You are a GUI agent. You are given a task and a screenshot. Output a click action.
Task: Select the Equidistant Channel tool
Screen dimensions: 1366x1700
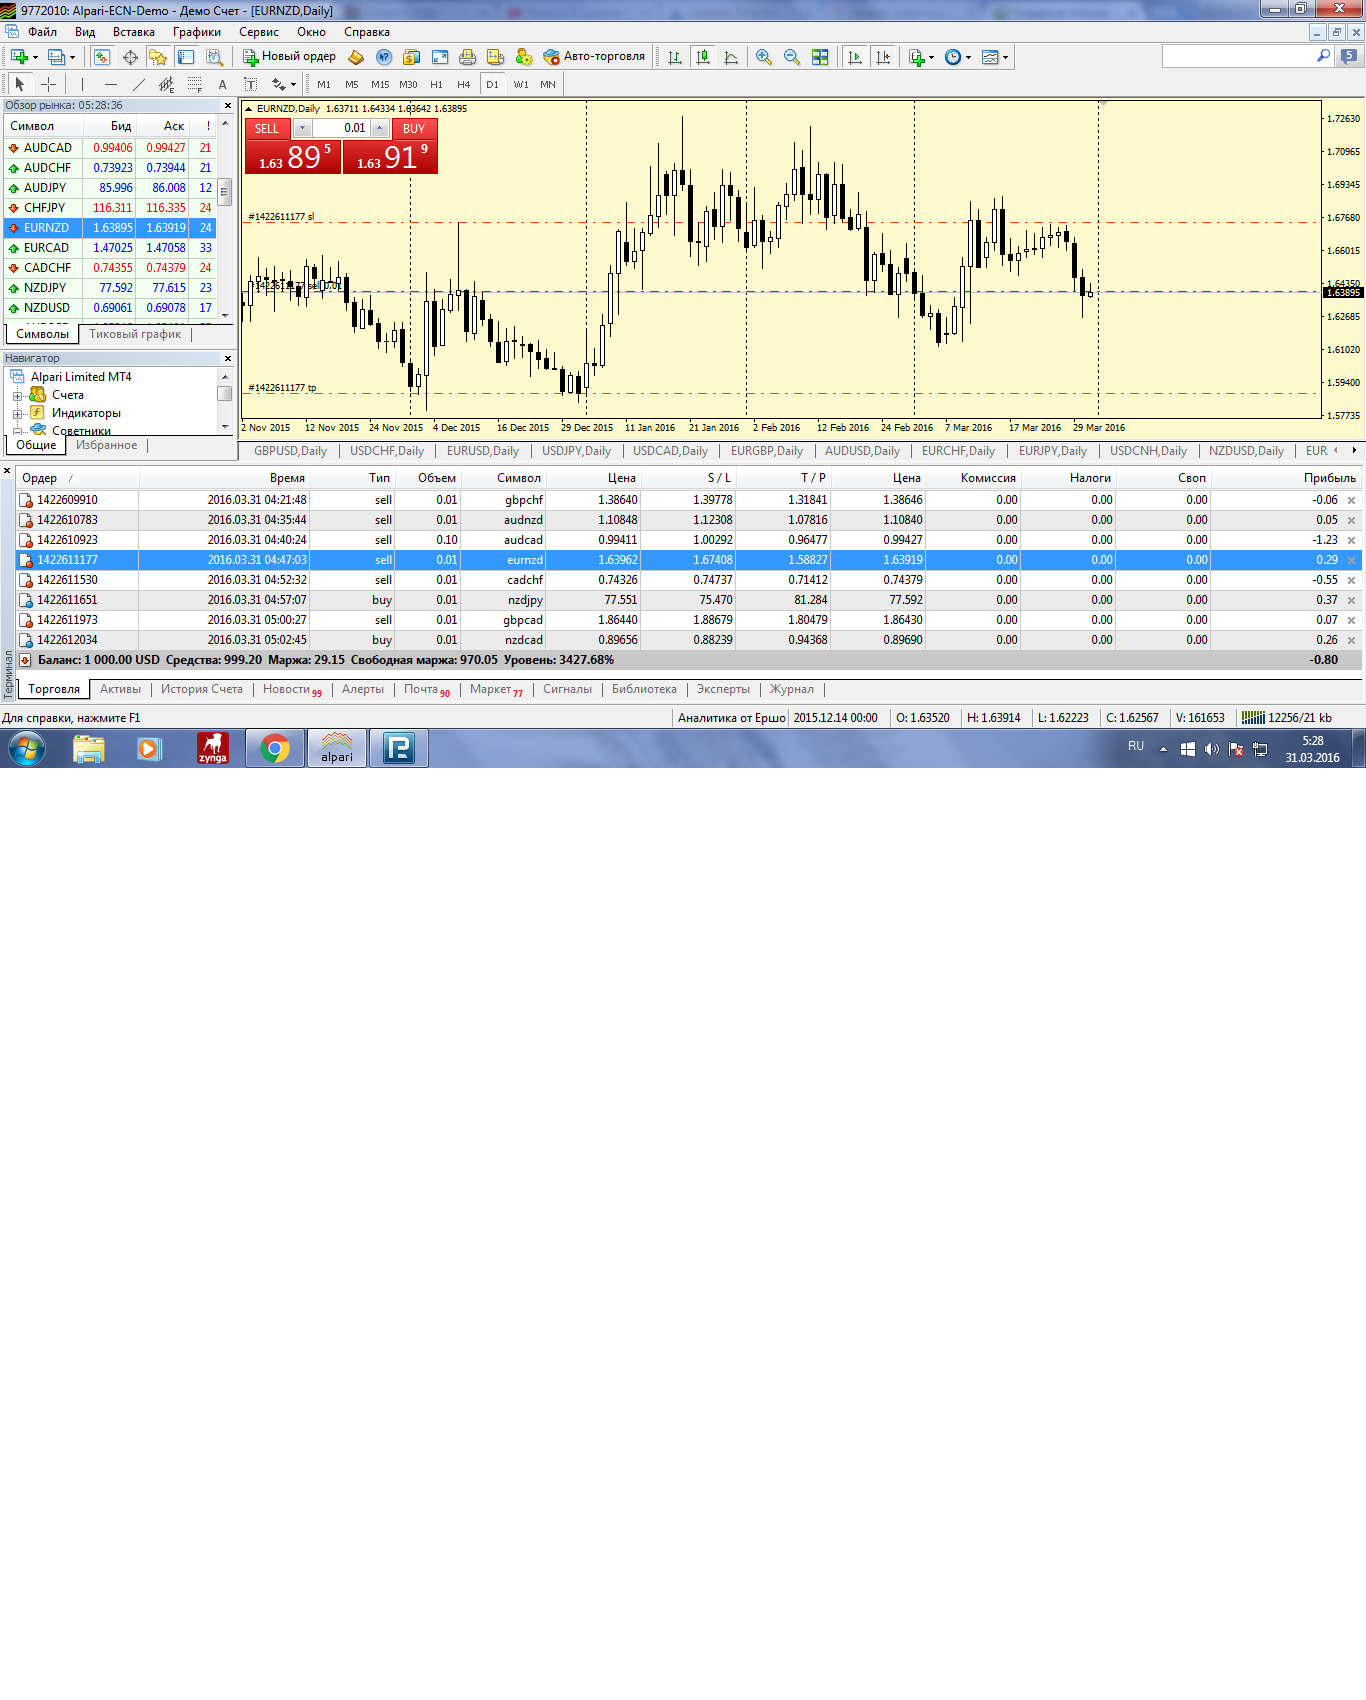pyautogui.click(x=166, y=85)
